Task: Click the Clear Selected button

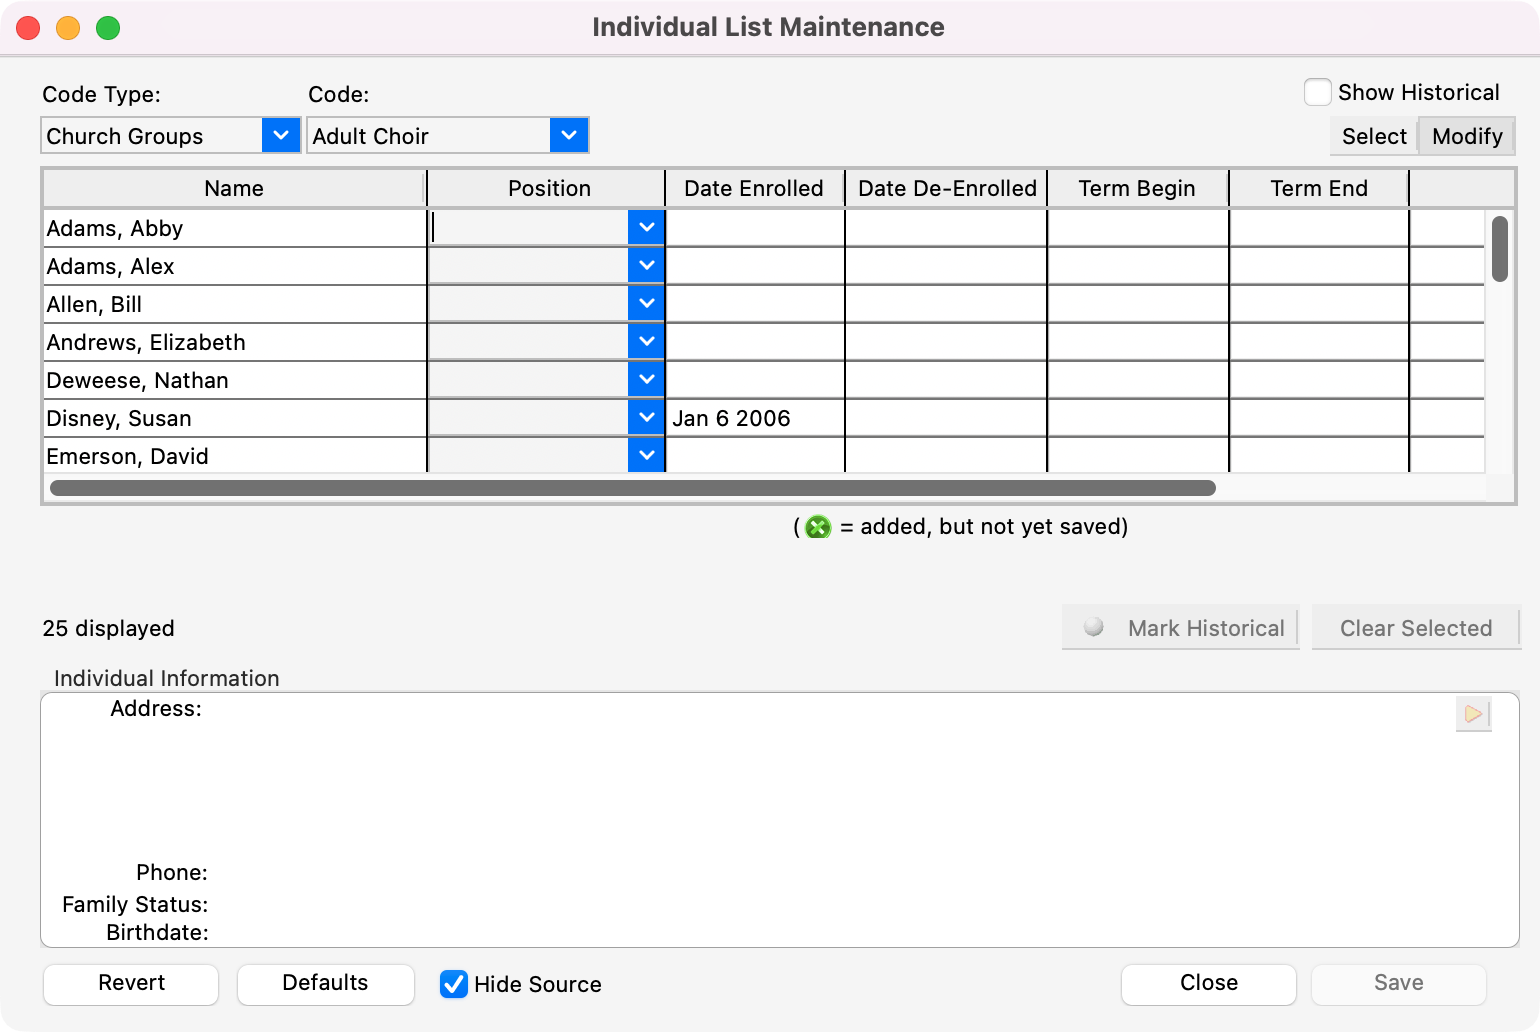Action: tap(1415, 628)
